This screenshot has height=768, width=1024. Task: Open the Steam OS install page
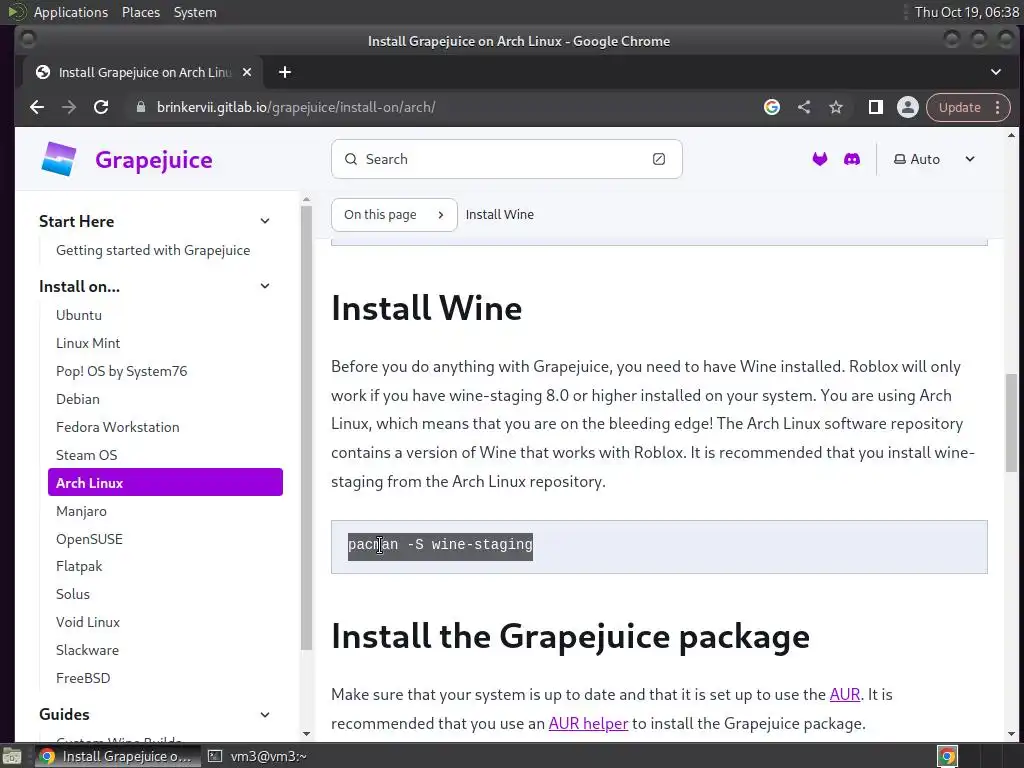(x=87, y=455)
